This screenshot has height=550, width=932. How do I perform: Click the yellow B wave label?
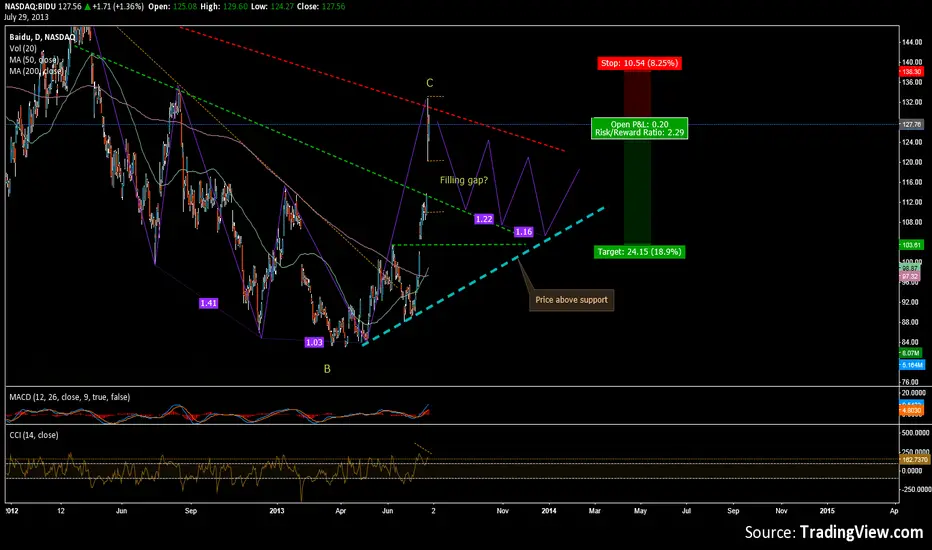click(x=327, y=369)
